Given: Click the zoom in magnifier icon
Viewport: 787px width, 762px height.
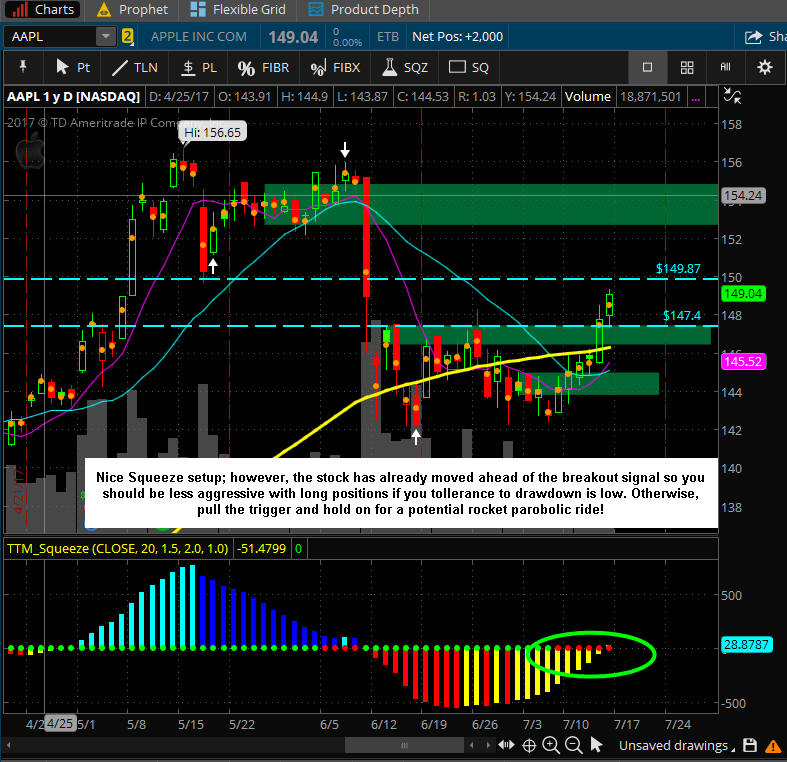Looking at the screenshot, I should click(x=551, y=745).
